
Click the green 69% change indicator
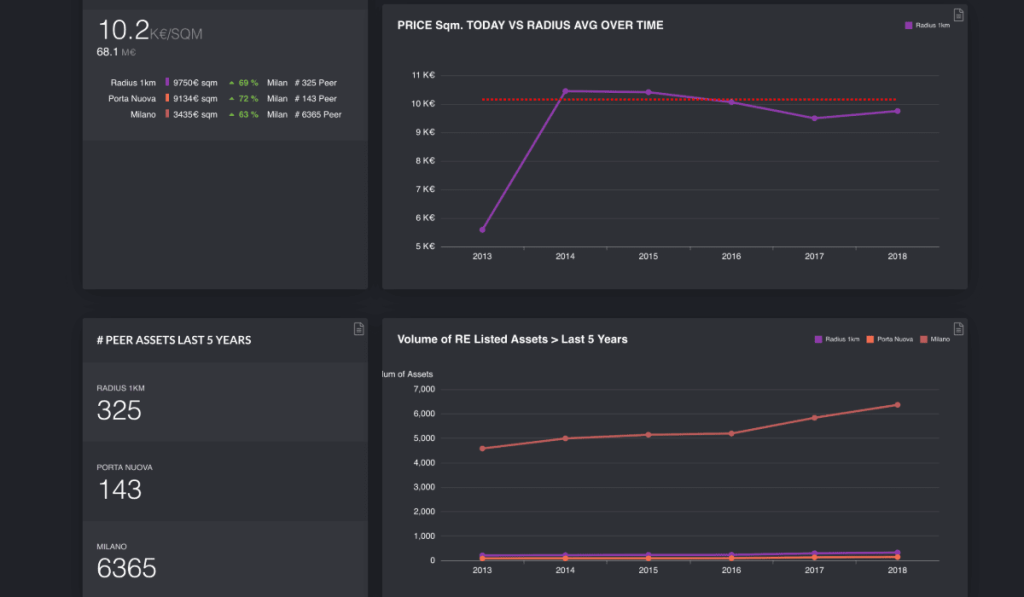click(243, 82)
